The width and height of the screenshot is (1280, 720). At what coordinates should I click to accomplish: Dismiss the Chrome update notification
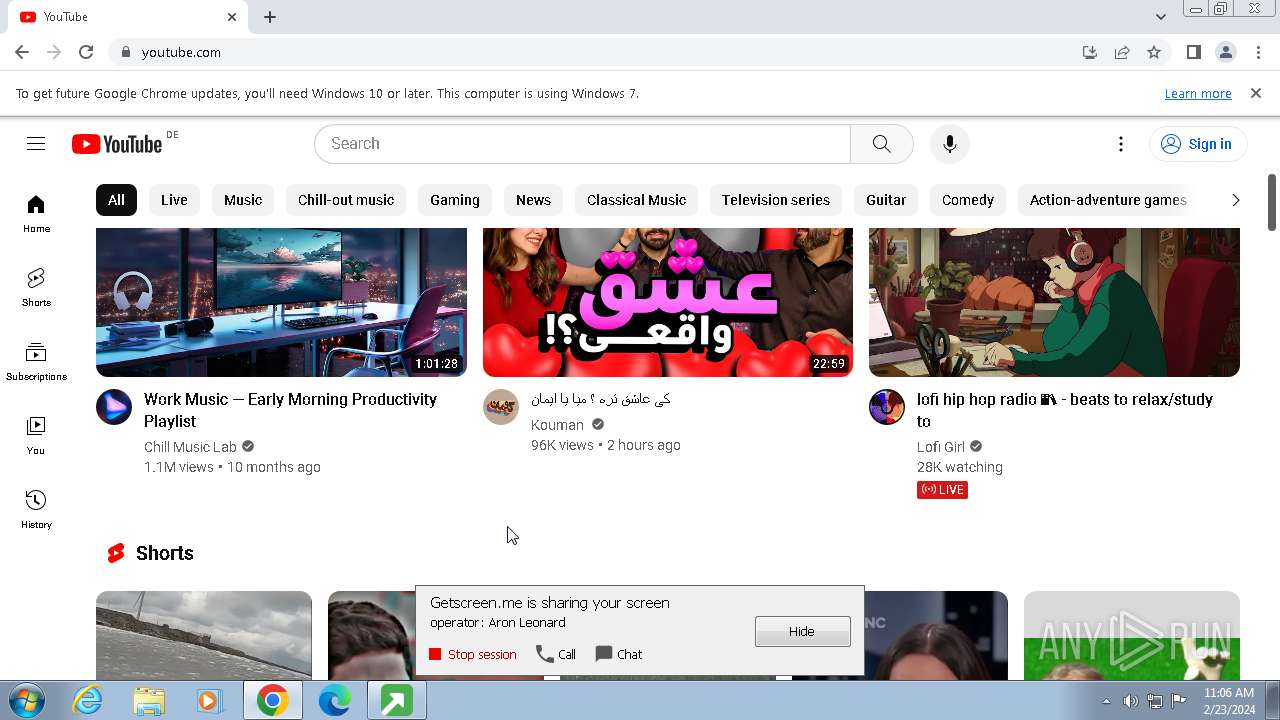(x=1256, y=93)
